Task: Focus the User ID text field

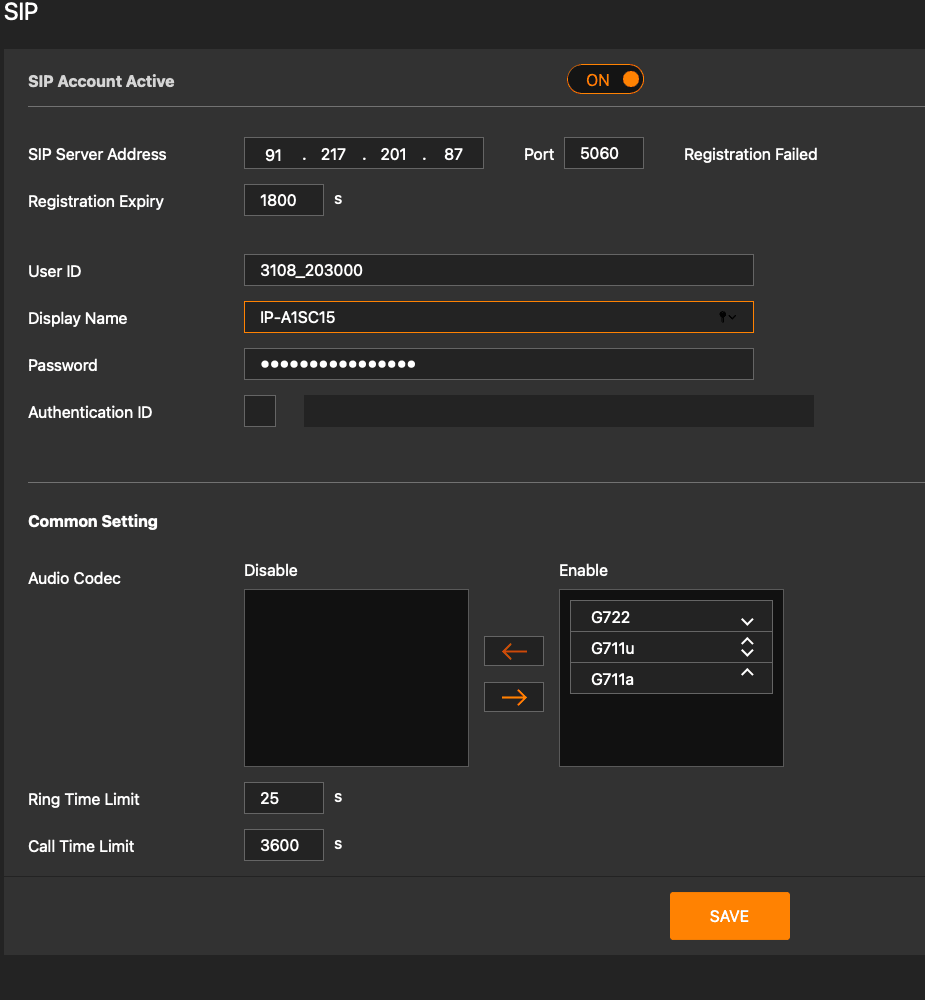Action: click(498, 270)
